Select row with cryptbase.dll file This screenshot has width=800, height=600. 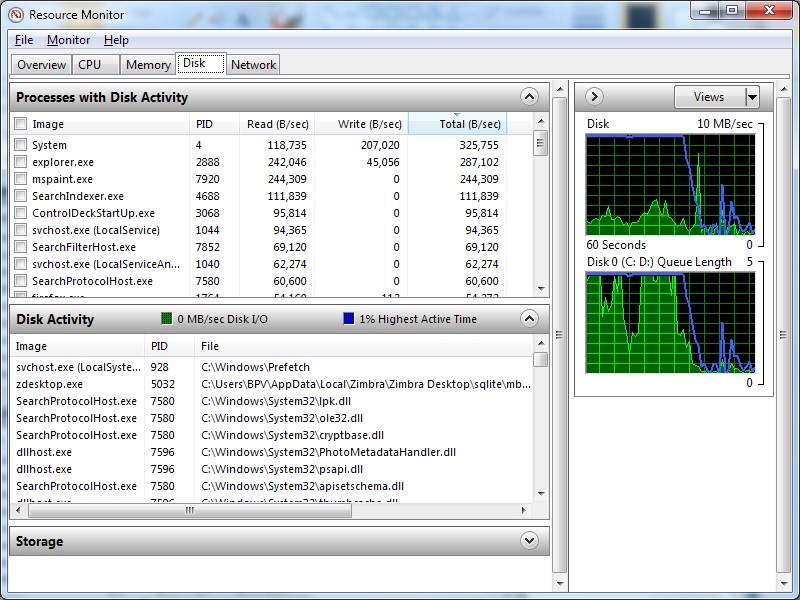pyautogui.click(x=272, y=435)
